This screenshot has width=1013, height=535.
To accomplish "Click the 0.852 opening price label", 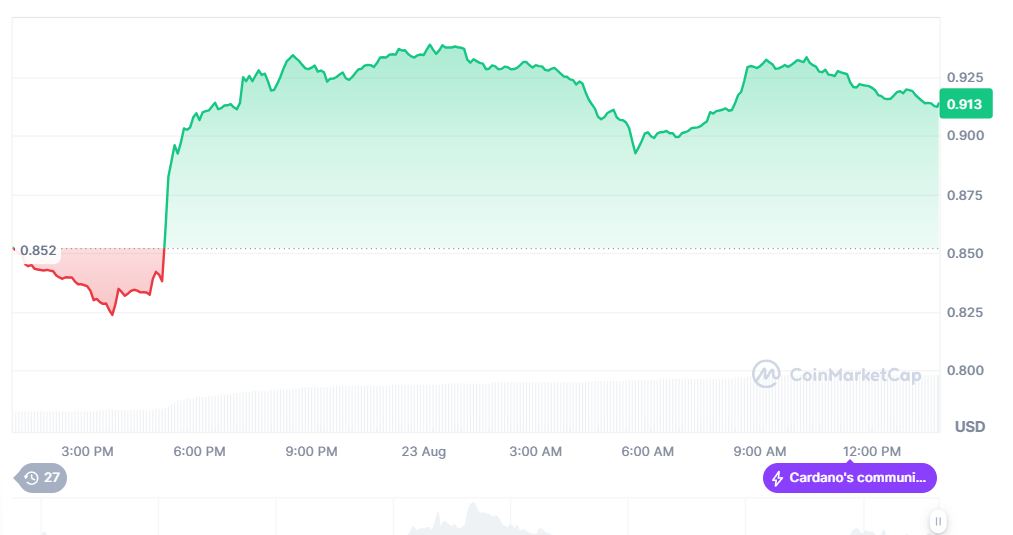I will point(38,251).
